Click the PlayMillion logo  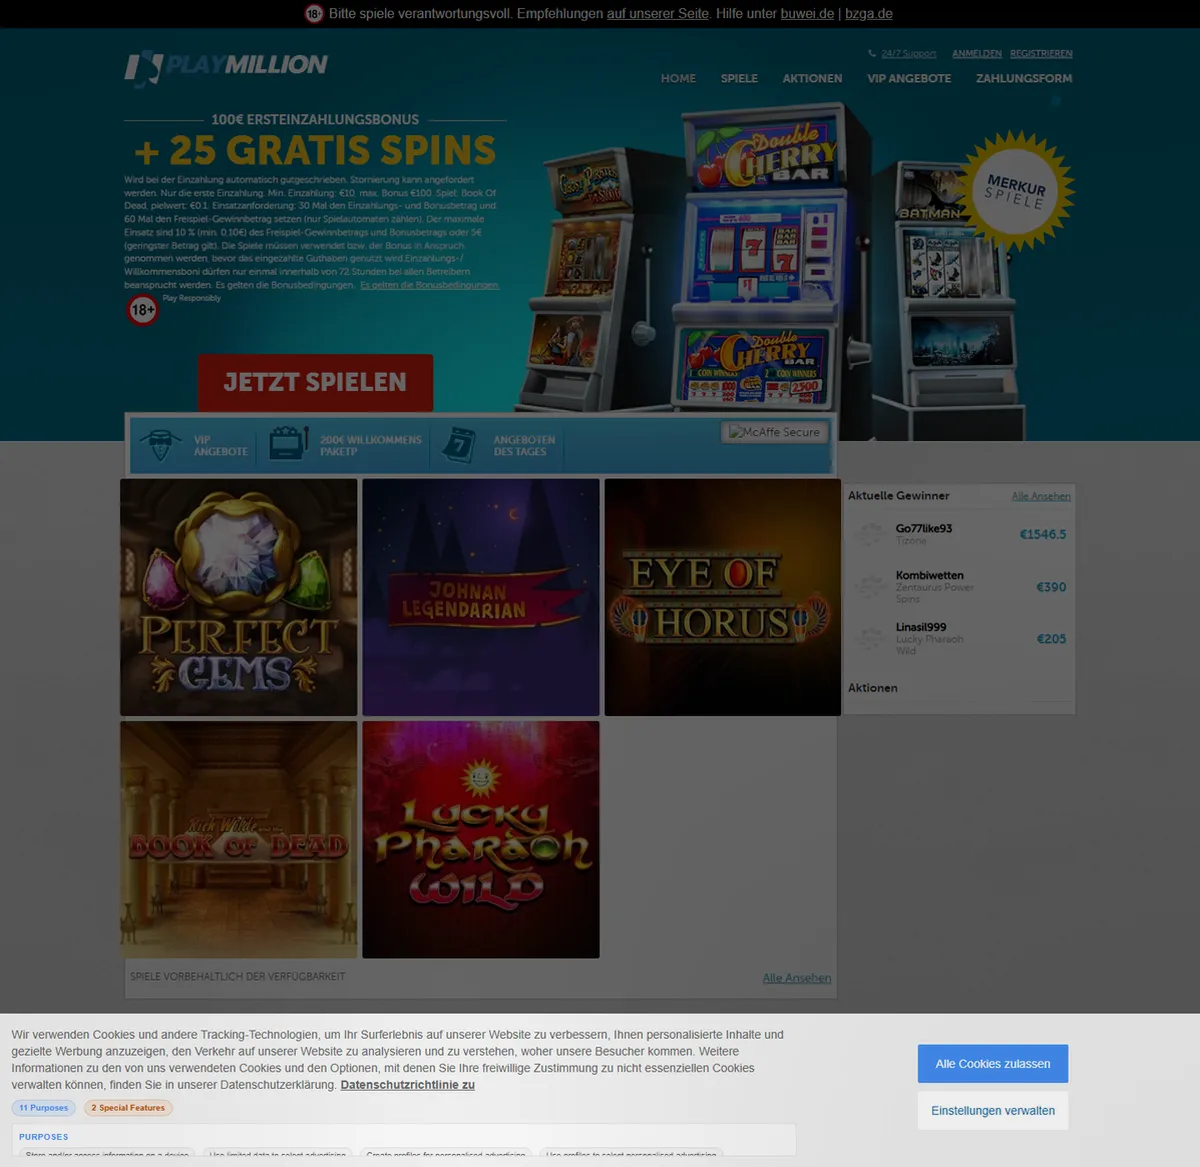coord(226,66)
